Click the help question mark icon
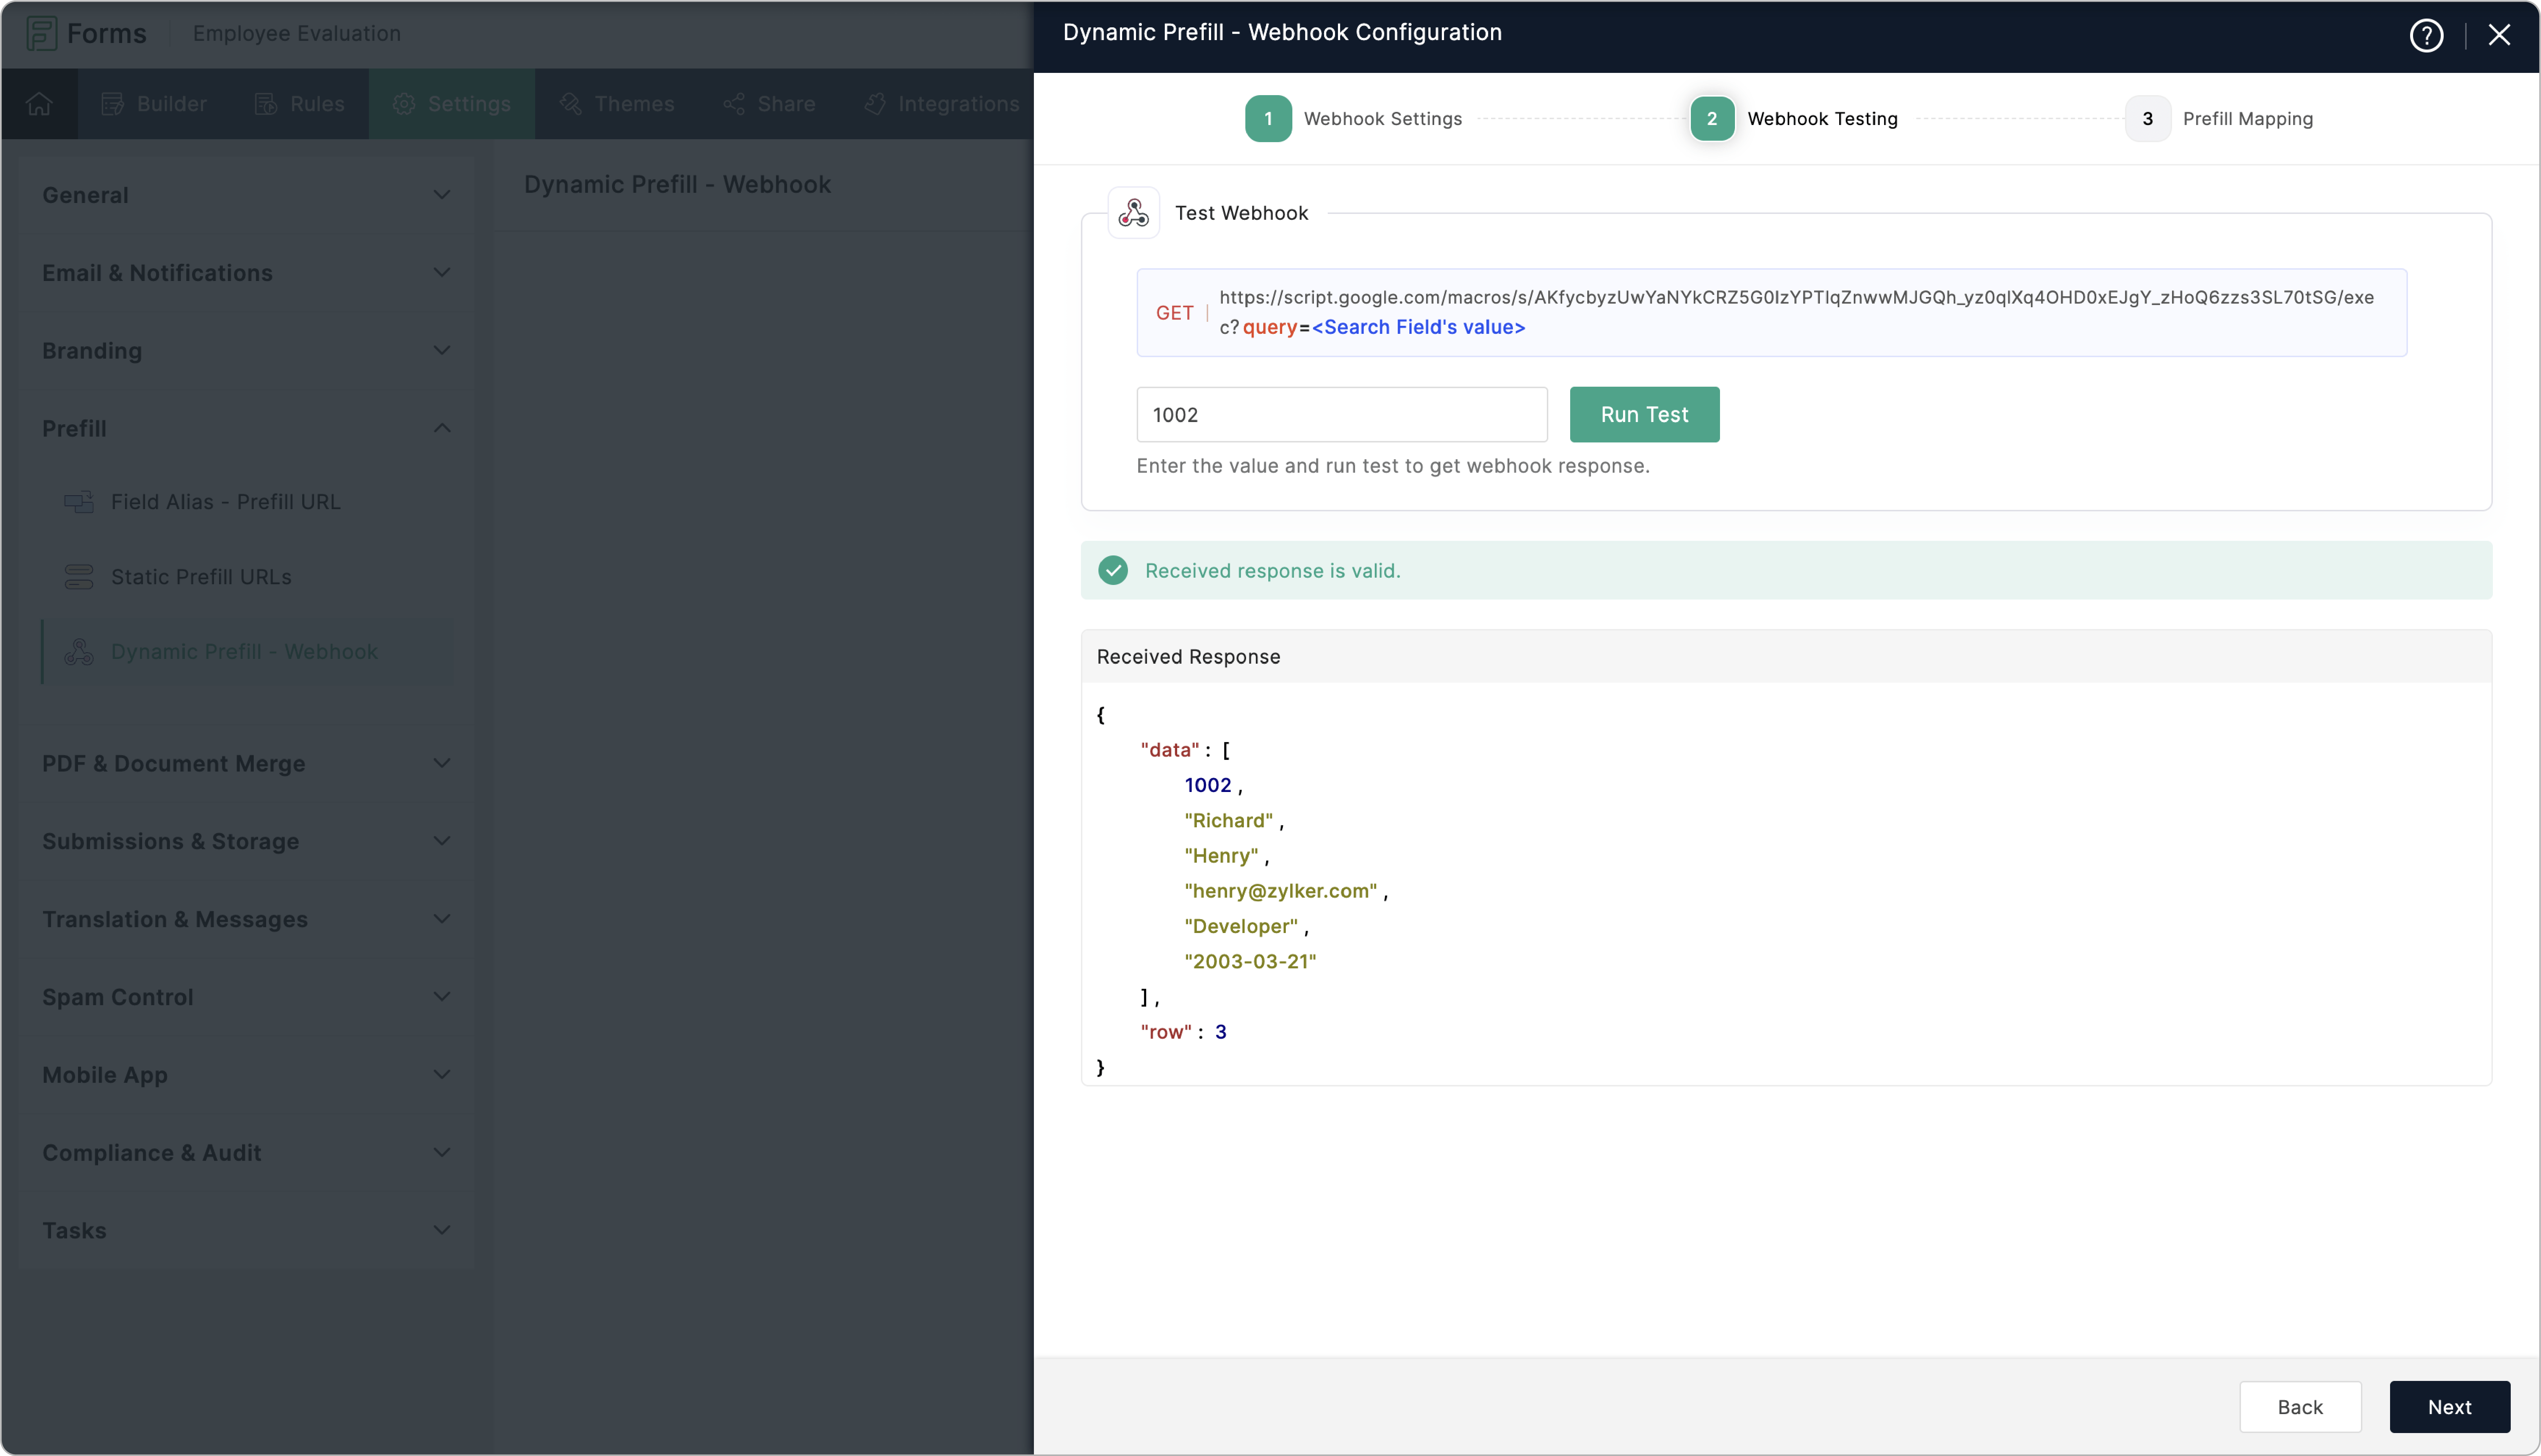 click(2426, 35)
